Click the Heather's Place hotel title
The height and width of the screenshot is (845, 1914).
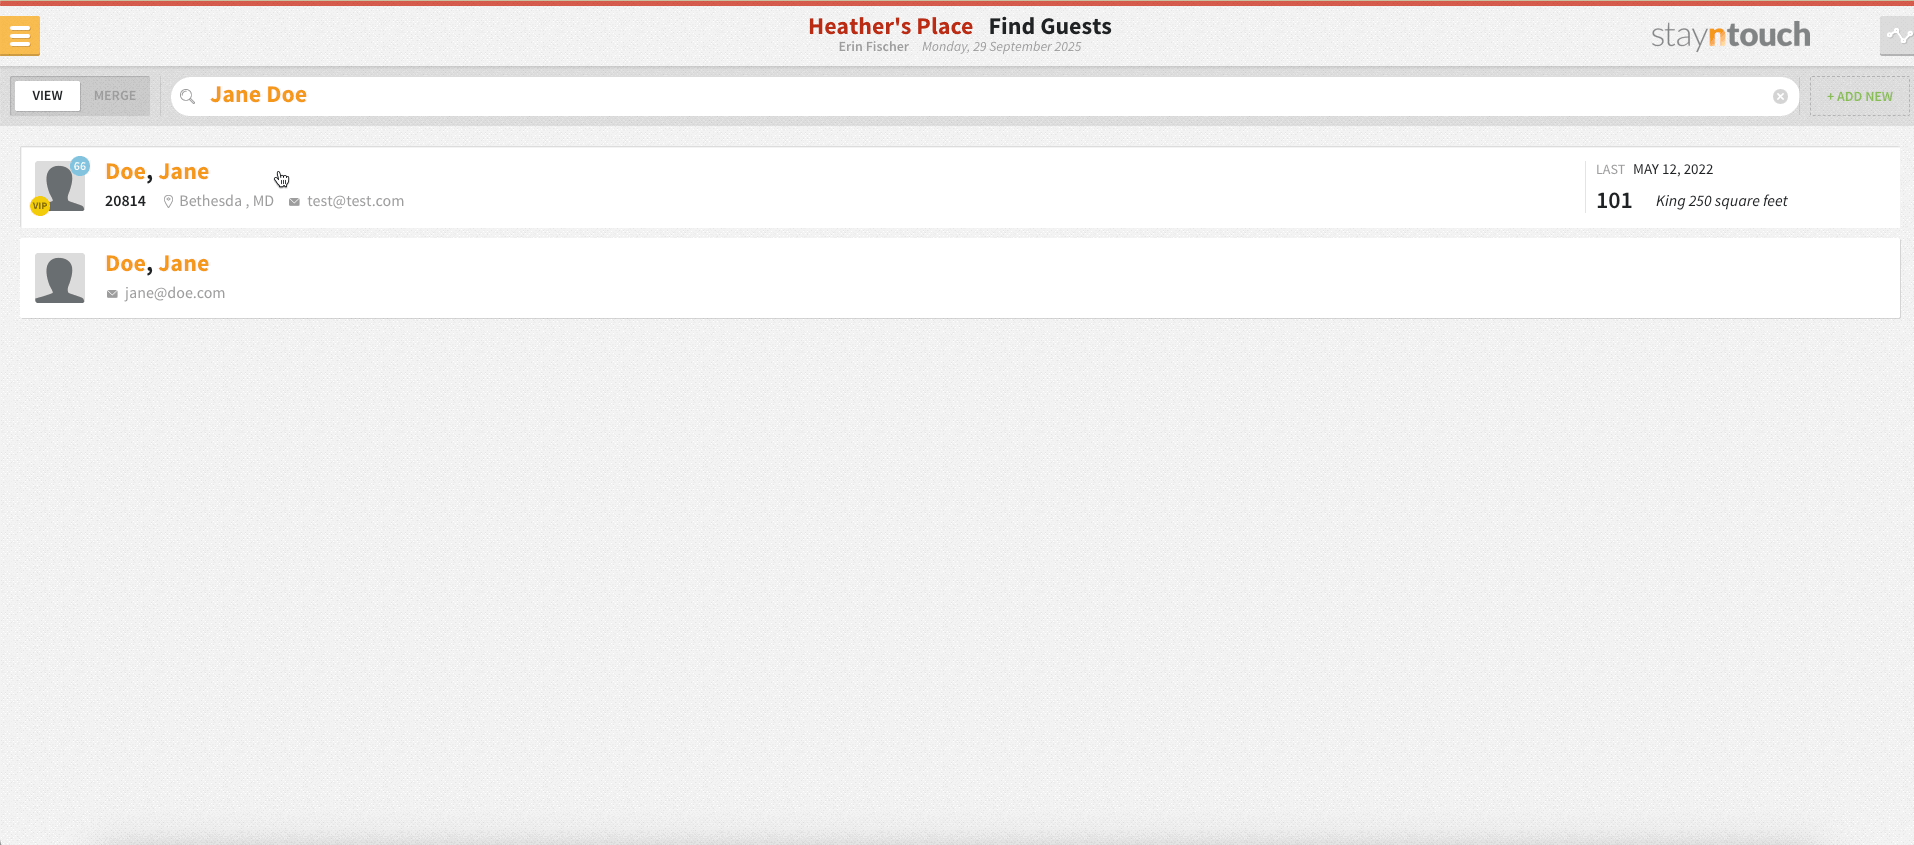(890, 27)
